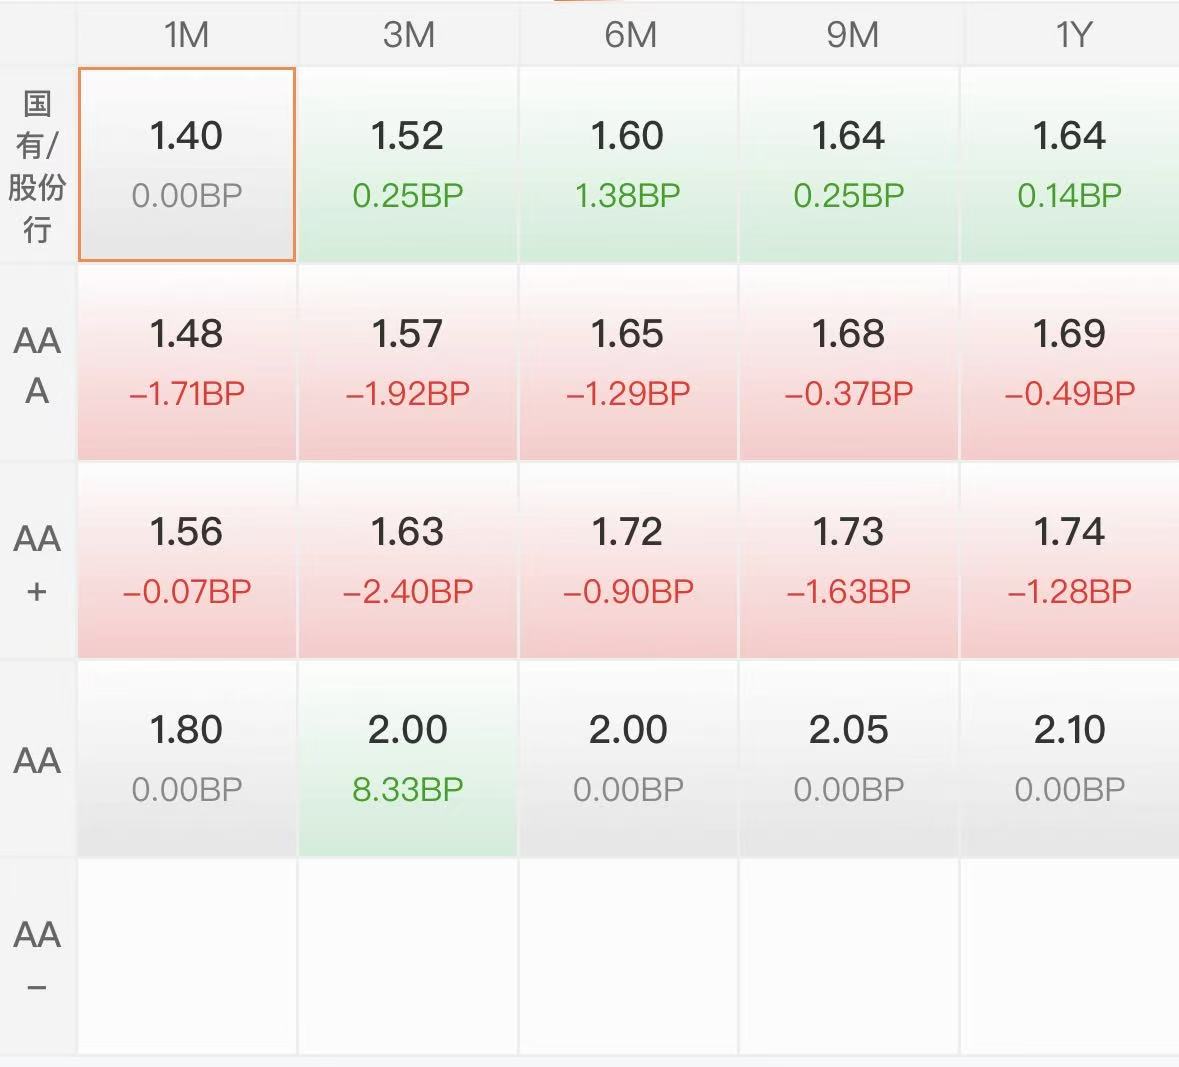Select the AA+ 1Y cell showing 1.74

1070,560
